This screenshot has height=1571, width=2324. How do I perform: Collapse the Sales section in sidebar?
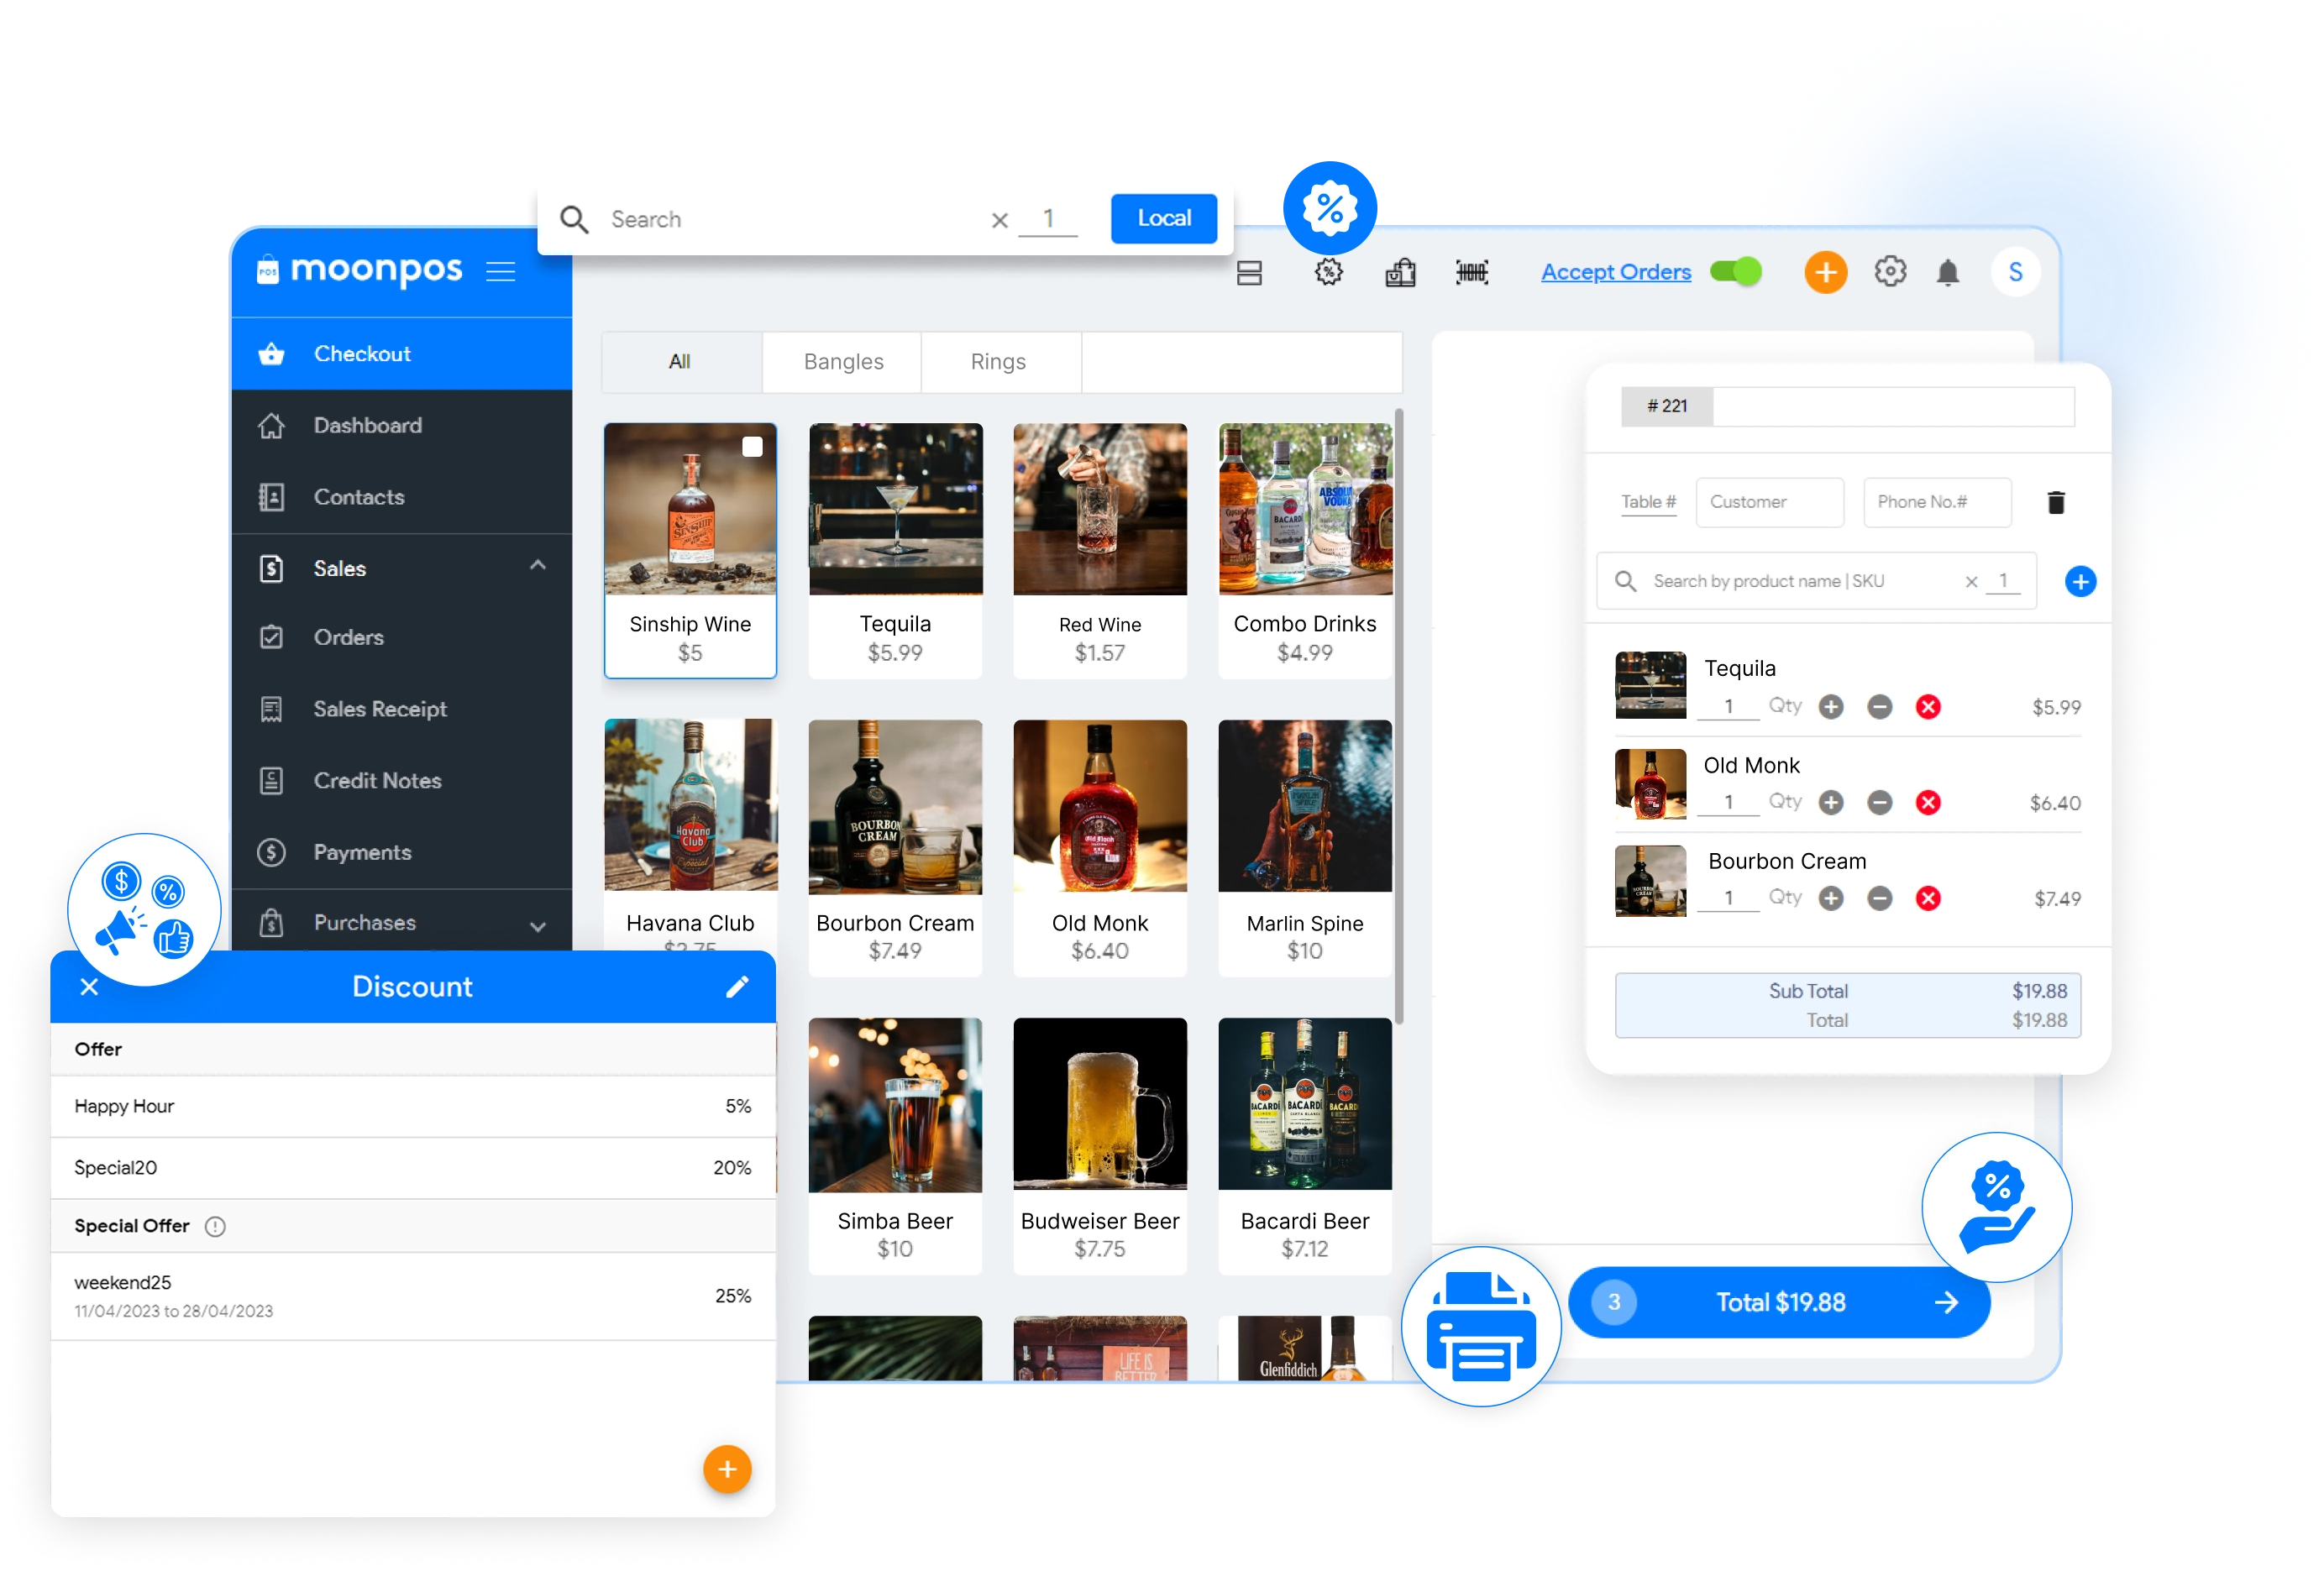pyautogui.click(x=538, y=566)
